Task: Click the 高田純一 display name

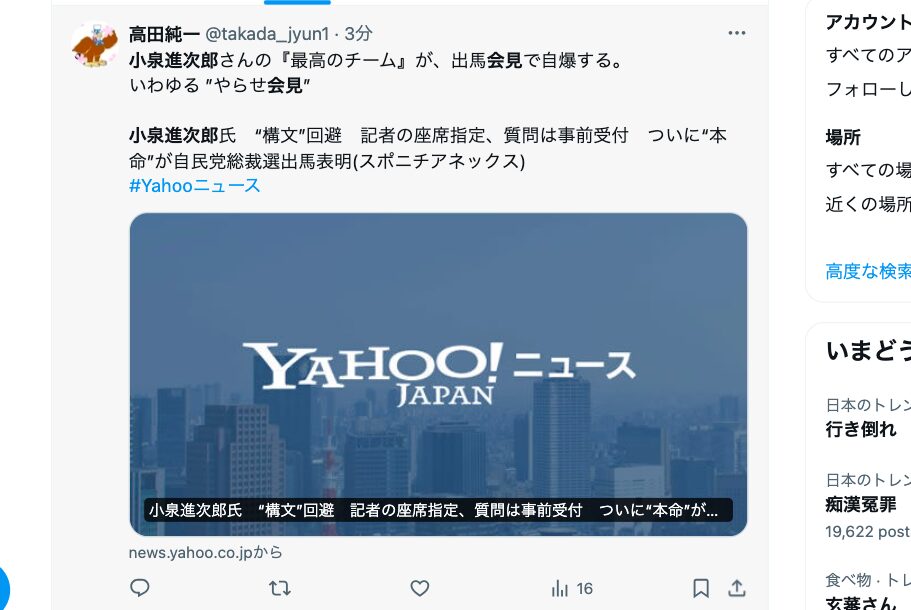Action: [164, 34]
